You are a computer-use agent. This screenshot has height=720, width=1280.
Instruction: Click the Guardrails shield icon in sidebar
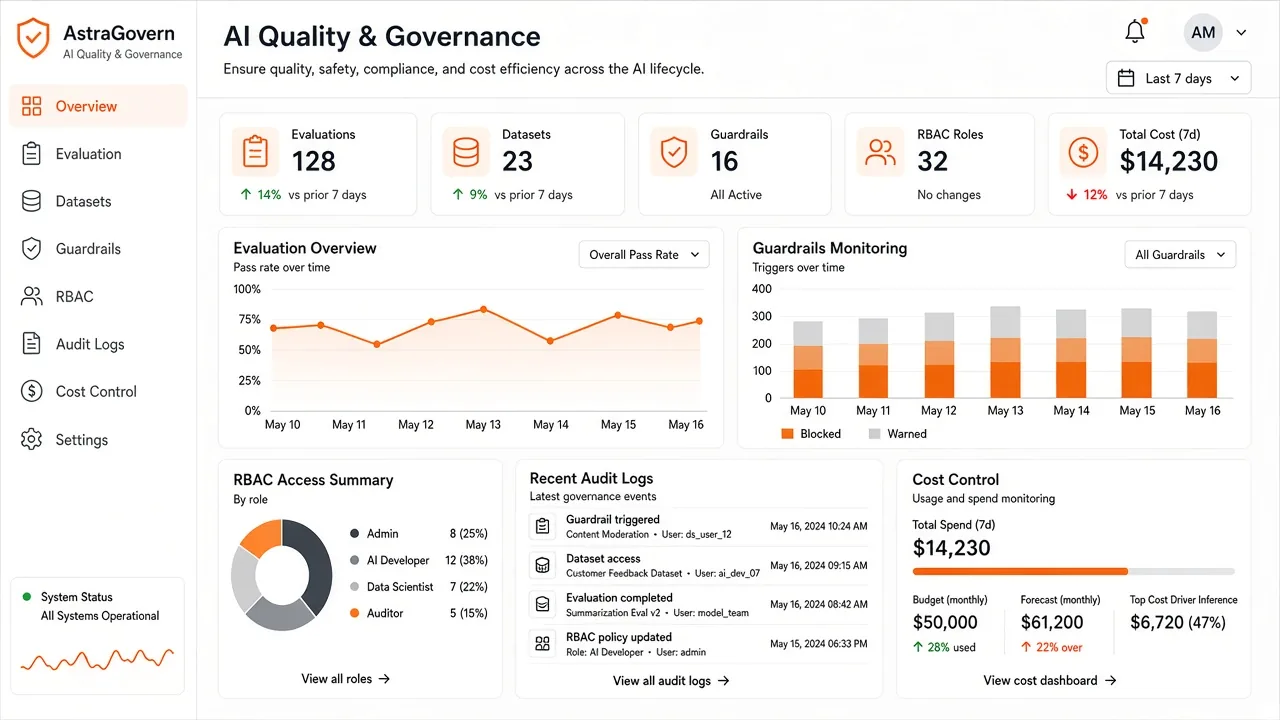[32, 249]
